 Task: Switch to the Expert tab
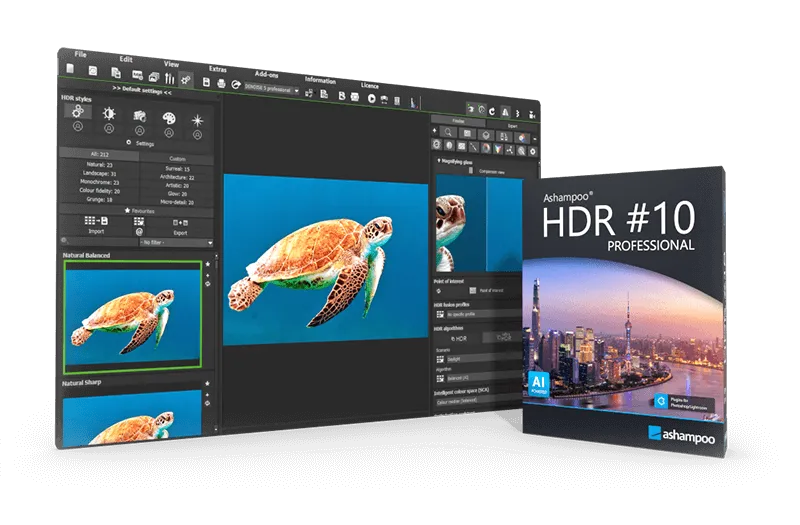click(x=512, y=125)
